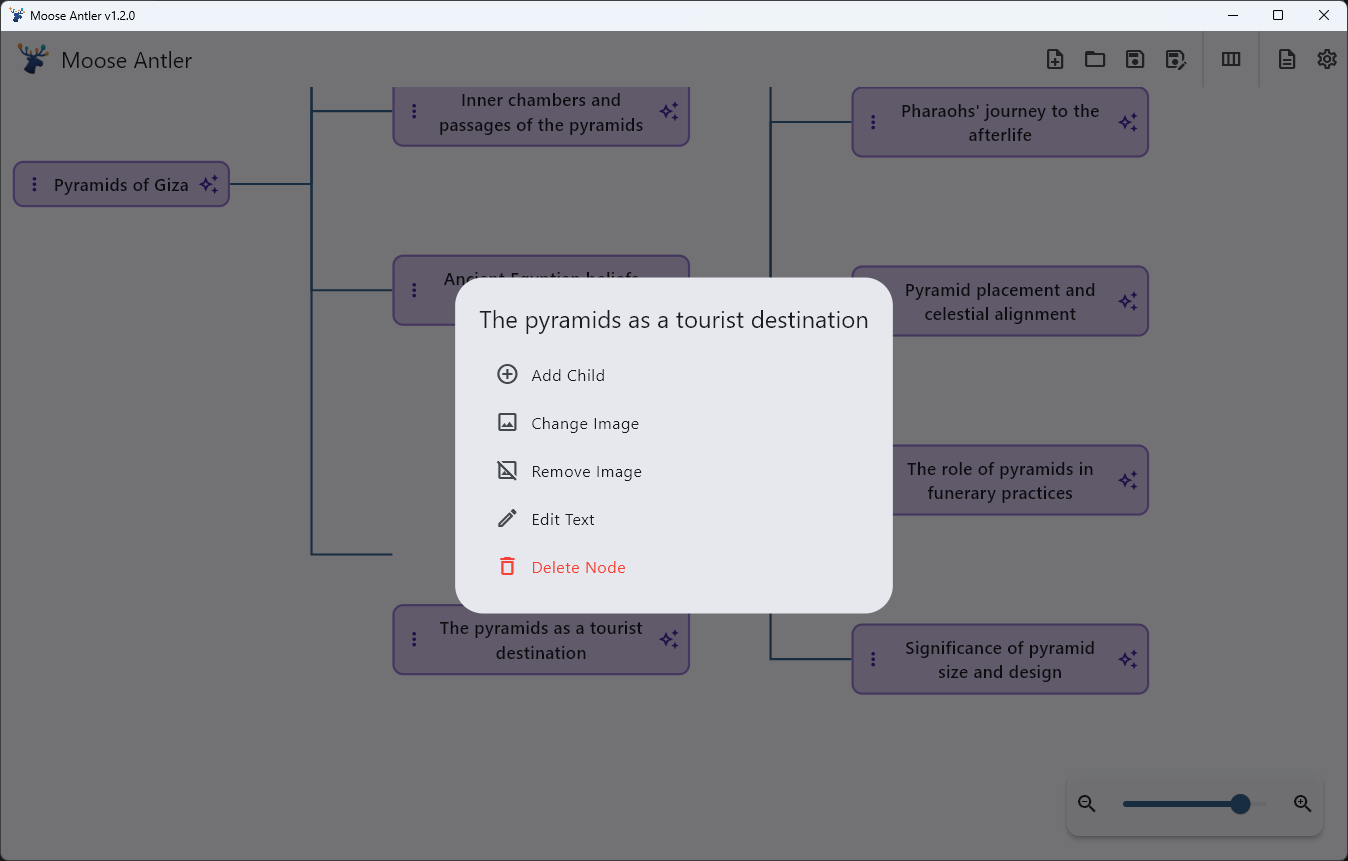
Task: Click AI sparkle on funerary practices node
Action: pos(1128,480)
